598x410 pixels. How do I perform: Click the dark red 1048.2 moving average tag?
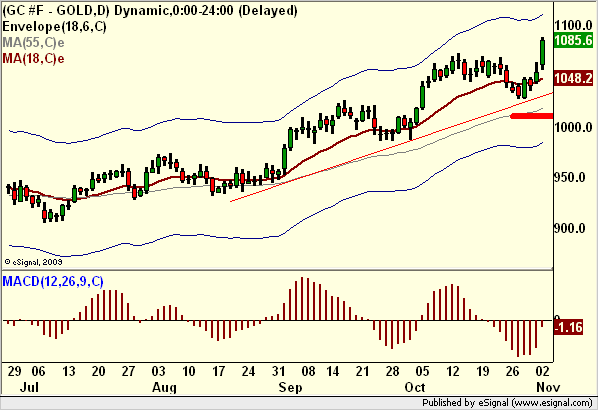(x=574, y=78)
